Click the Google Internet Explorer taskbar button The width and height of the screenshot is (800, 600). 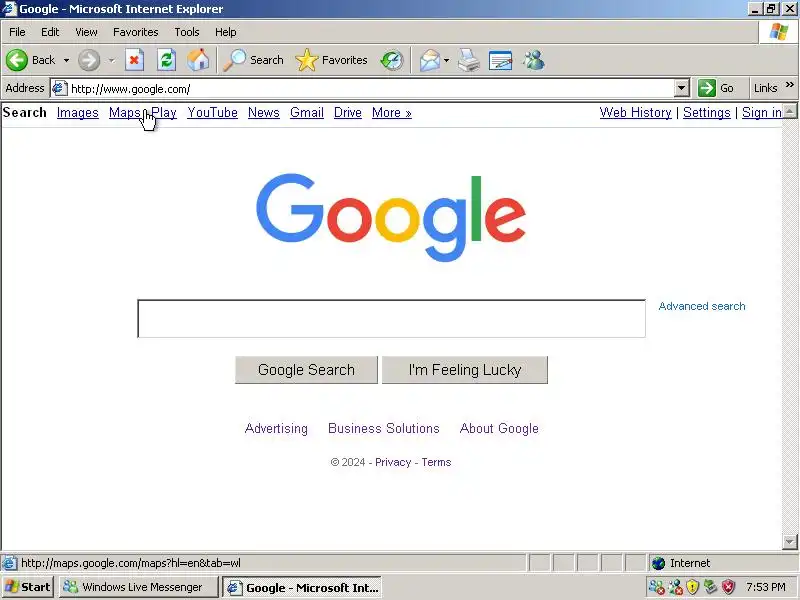[x=303, y=587]
